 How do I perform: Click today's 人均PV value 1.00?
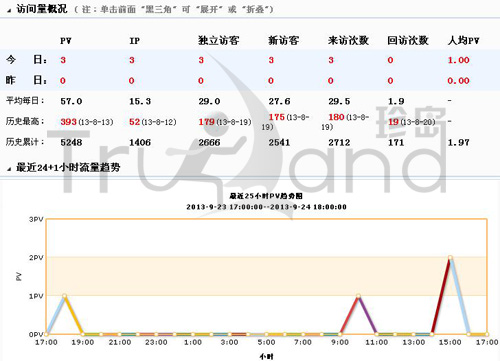point(458,60)
